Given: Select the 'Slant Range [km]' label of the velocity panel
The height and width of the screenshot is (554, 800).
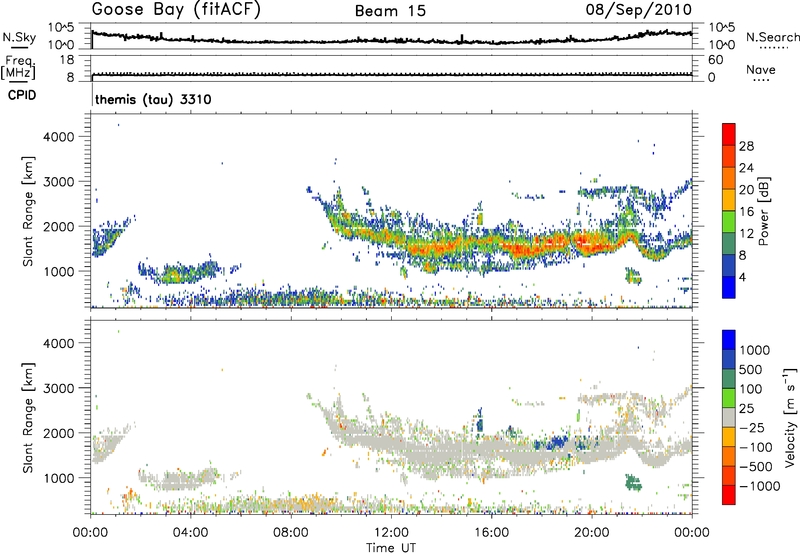Looking at the screenshot, I should 28,418.
